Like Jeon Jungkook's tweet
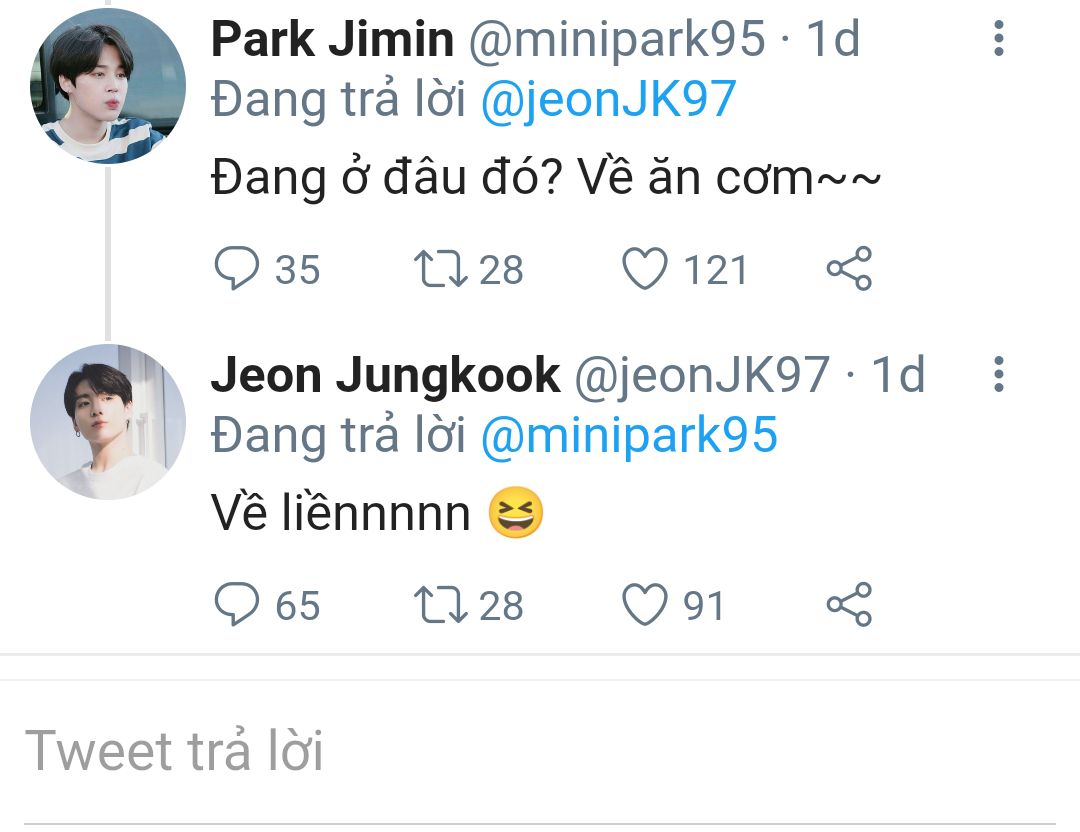Viewport: 1080px width, 832px height. (x=645, y=605)
